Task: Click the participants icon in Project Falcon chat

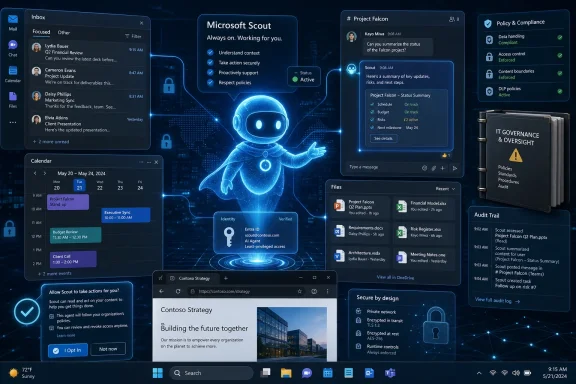Action: point(452,19)
